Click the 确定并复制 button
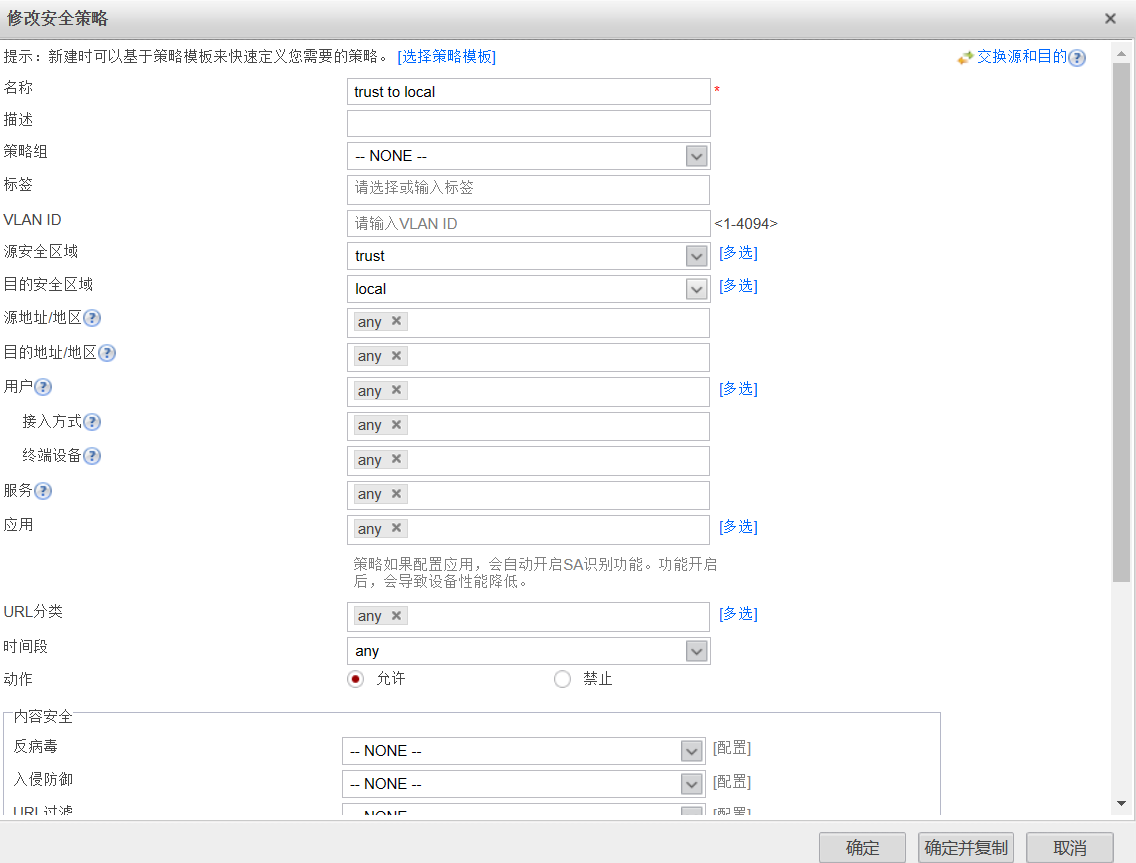The height and width of the screenshot is (863, 1136). [x=966, y=848]
